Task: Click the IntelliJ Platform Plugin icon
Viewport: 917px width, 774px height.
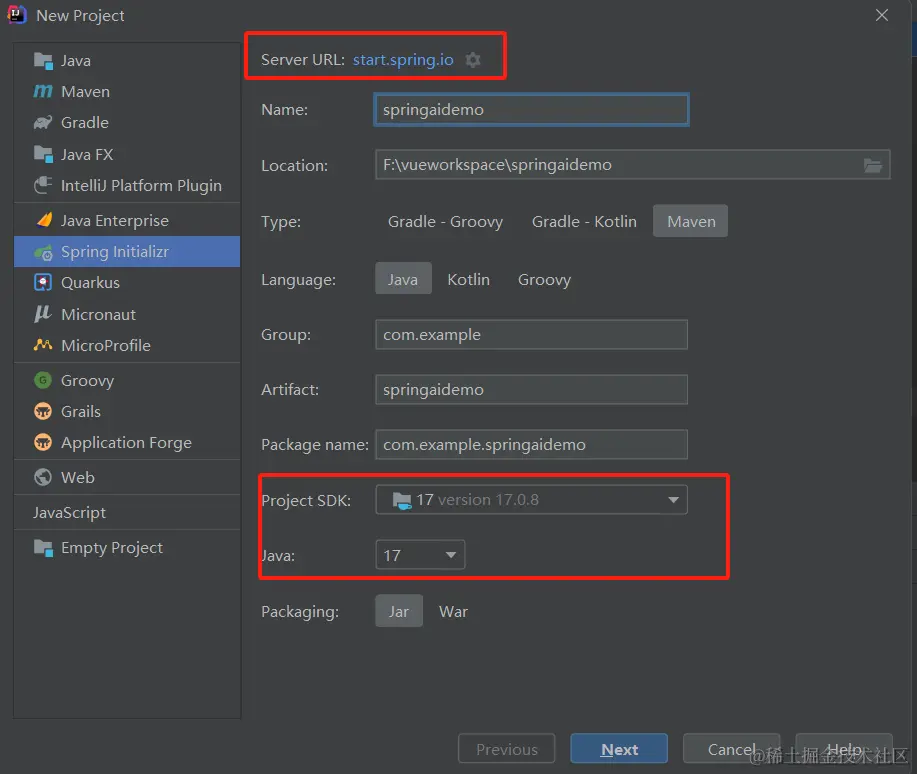Action: [43, 185]
